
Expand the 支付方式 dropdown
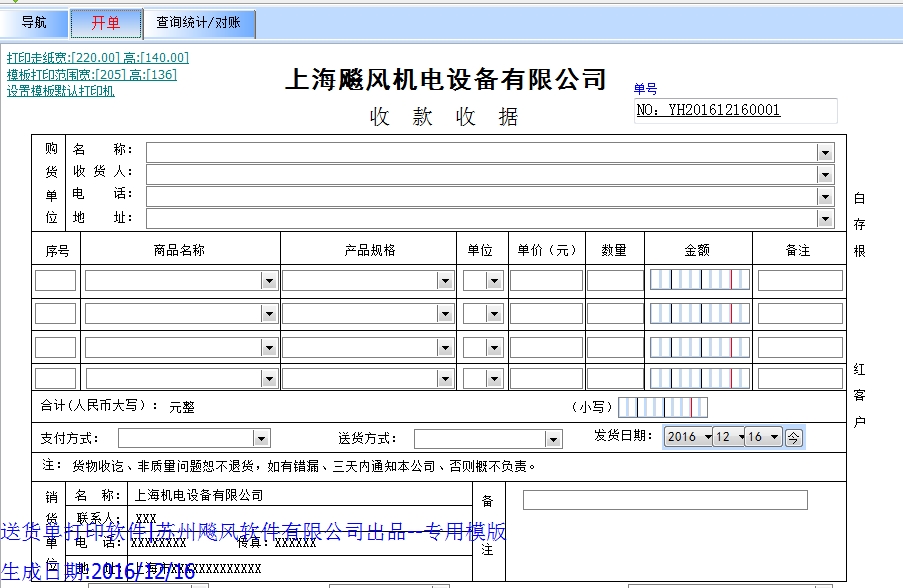(261, 439)
